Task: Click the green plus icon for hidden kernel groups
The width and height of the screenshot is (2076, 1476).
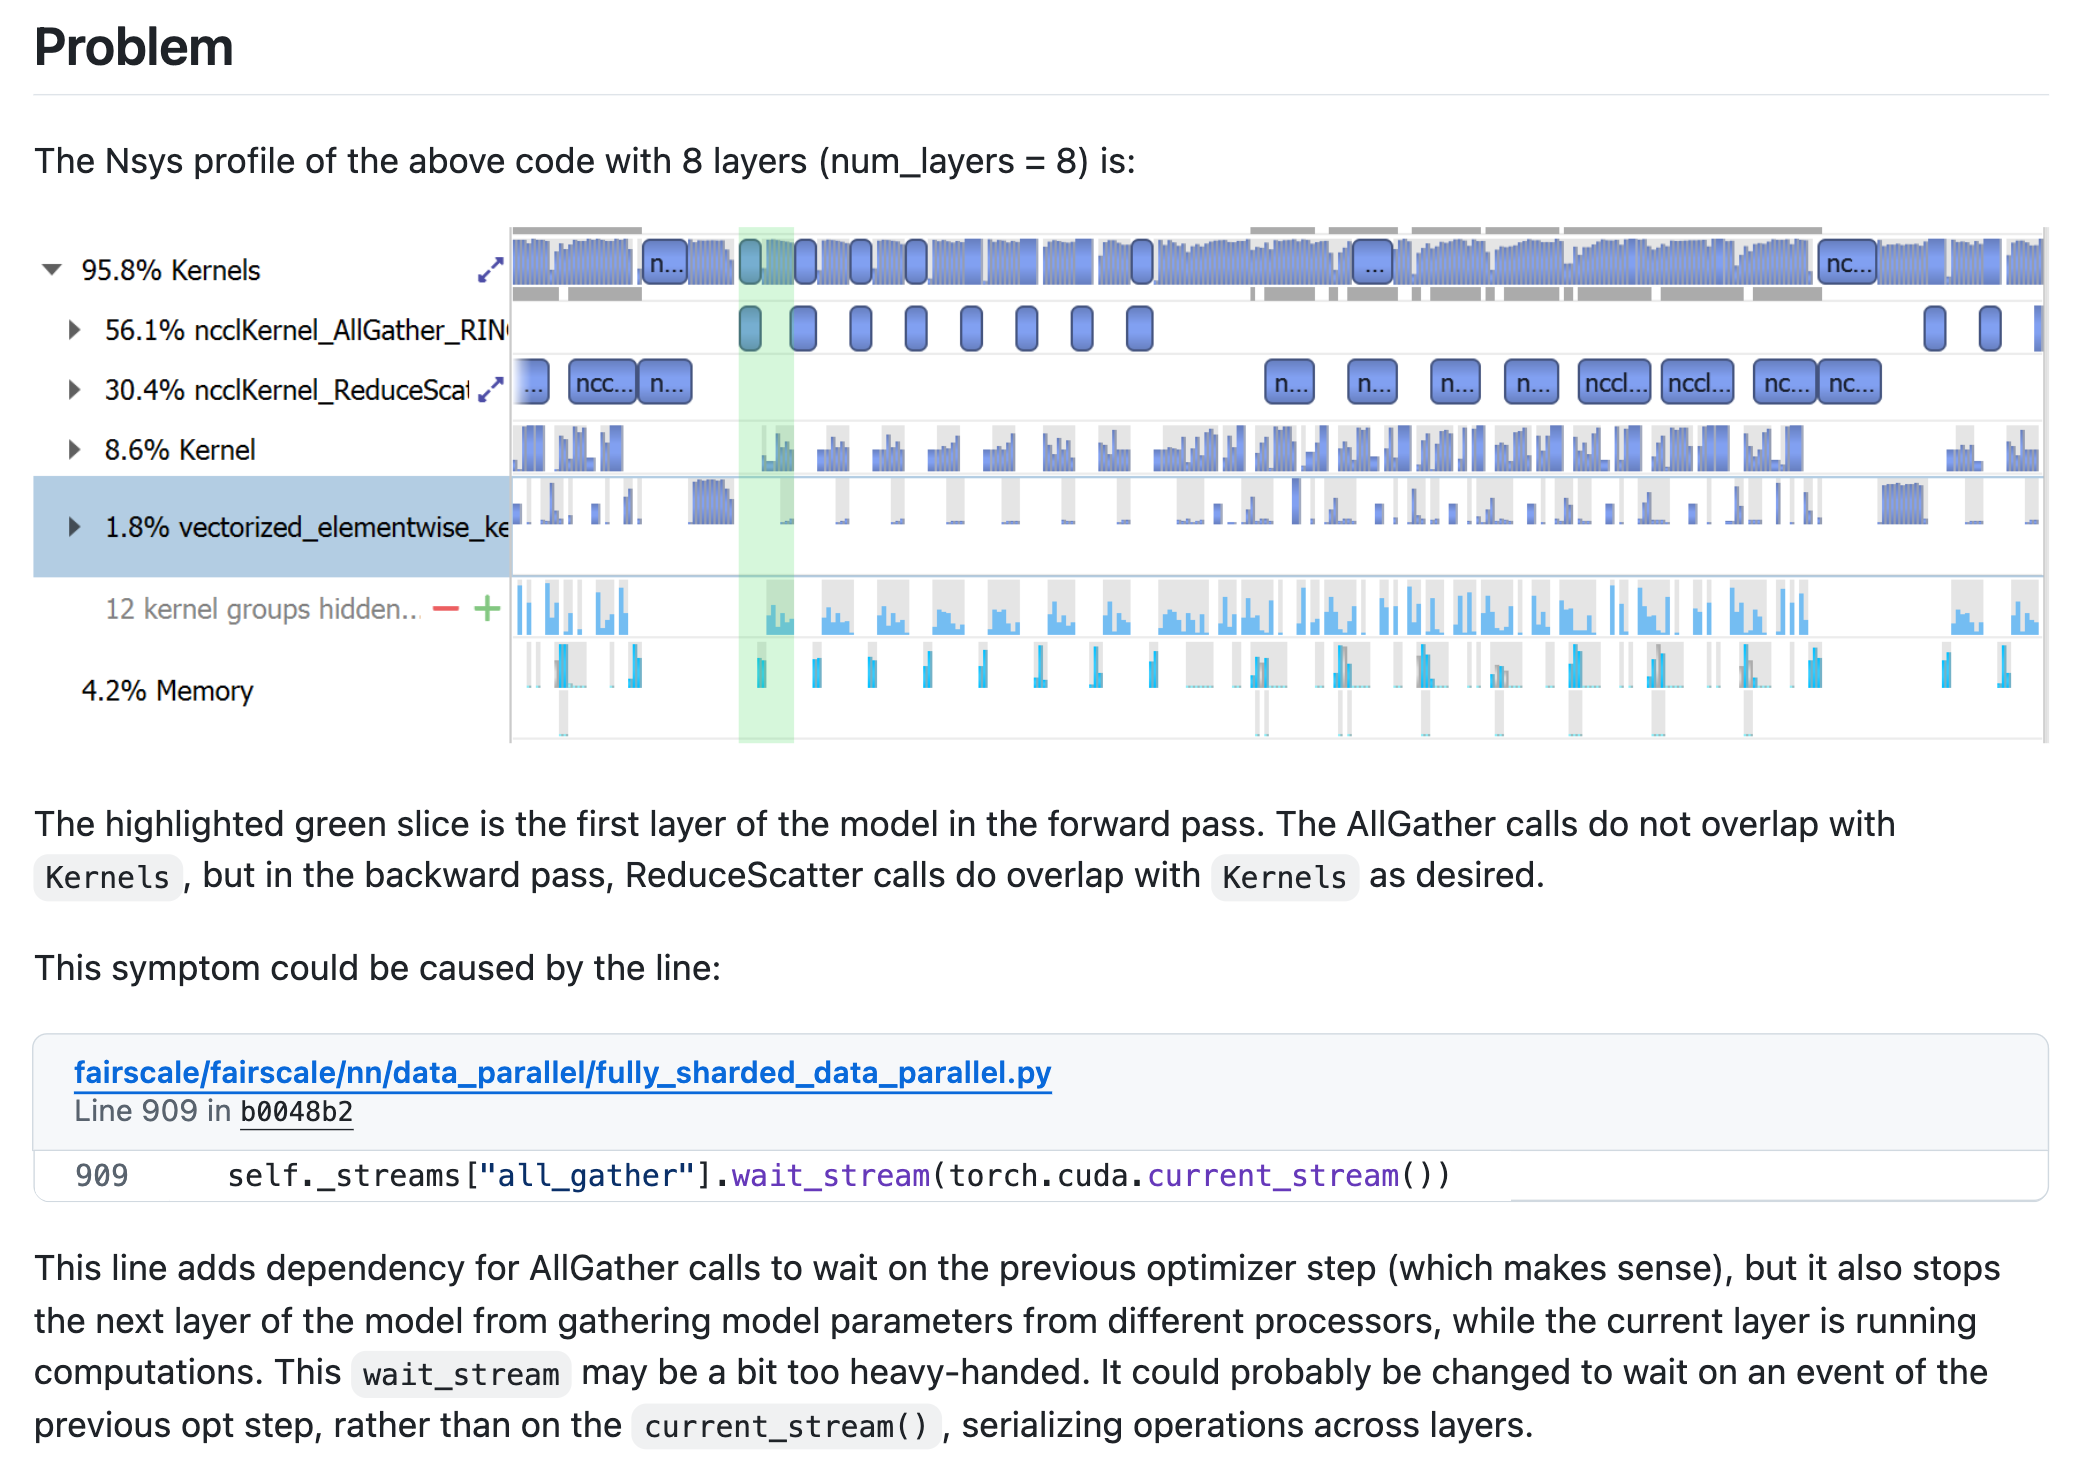Action: click(487, 608)
